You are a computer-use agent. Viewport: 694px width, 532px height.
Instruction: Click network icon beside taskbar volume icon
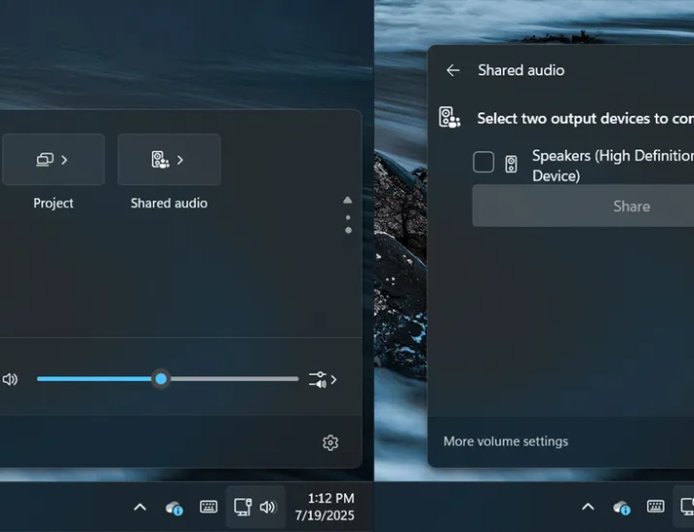coord(242,507)
